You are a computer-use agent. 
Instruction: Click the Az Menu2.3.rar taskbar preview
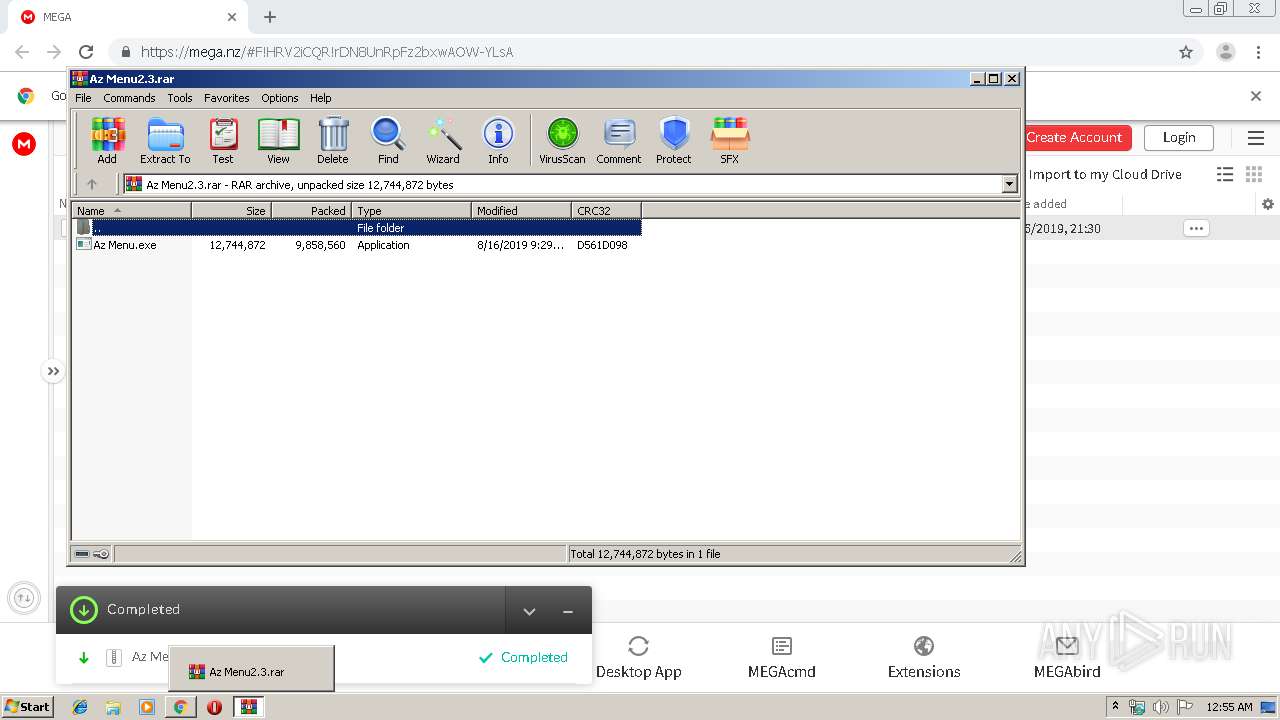[x=251, y=669]
